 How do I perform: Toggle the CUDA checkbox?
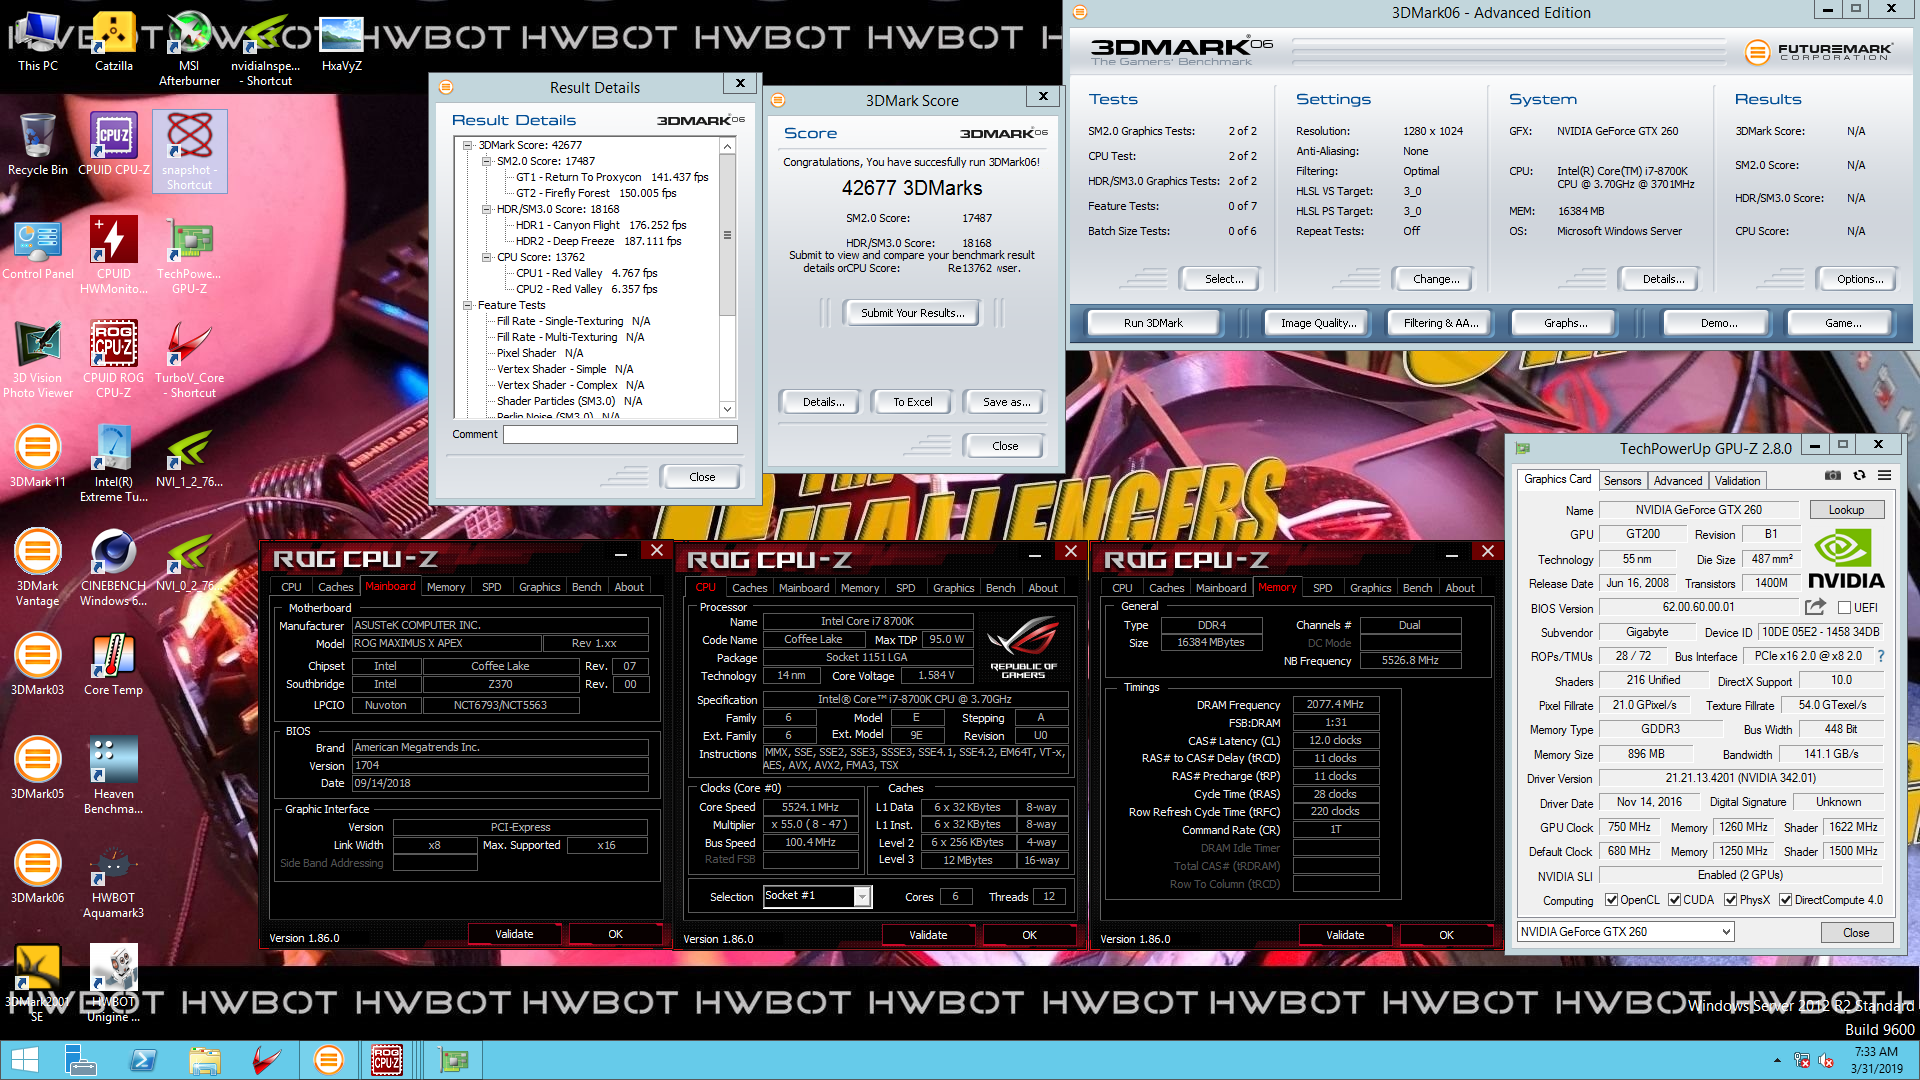point(1674,900)
